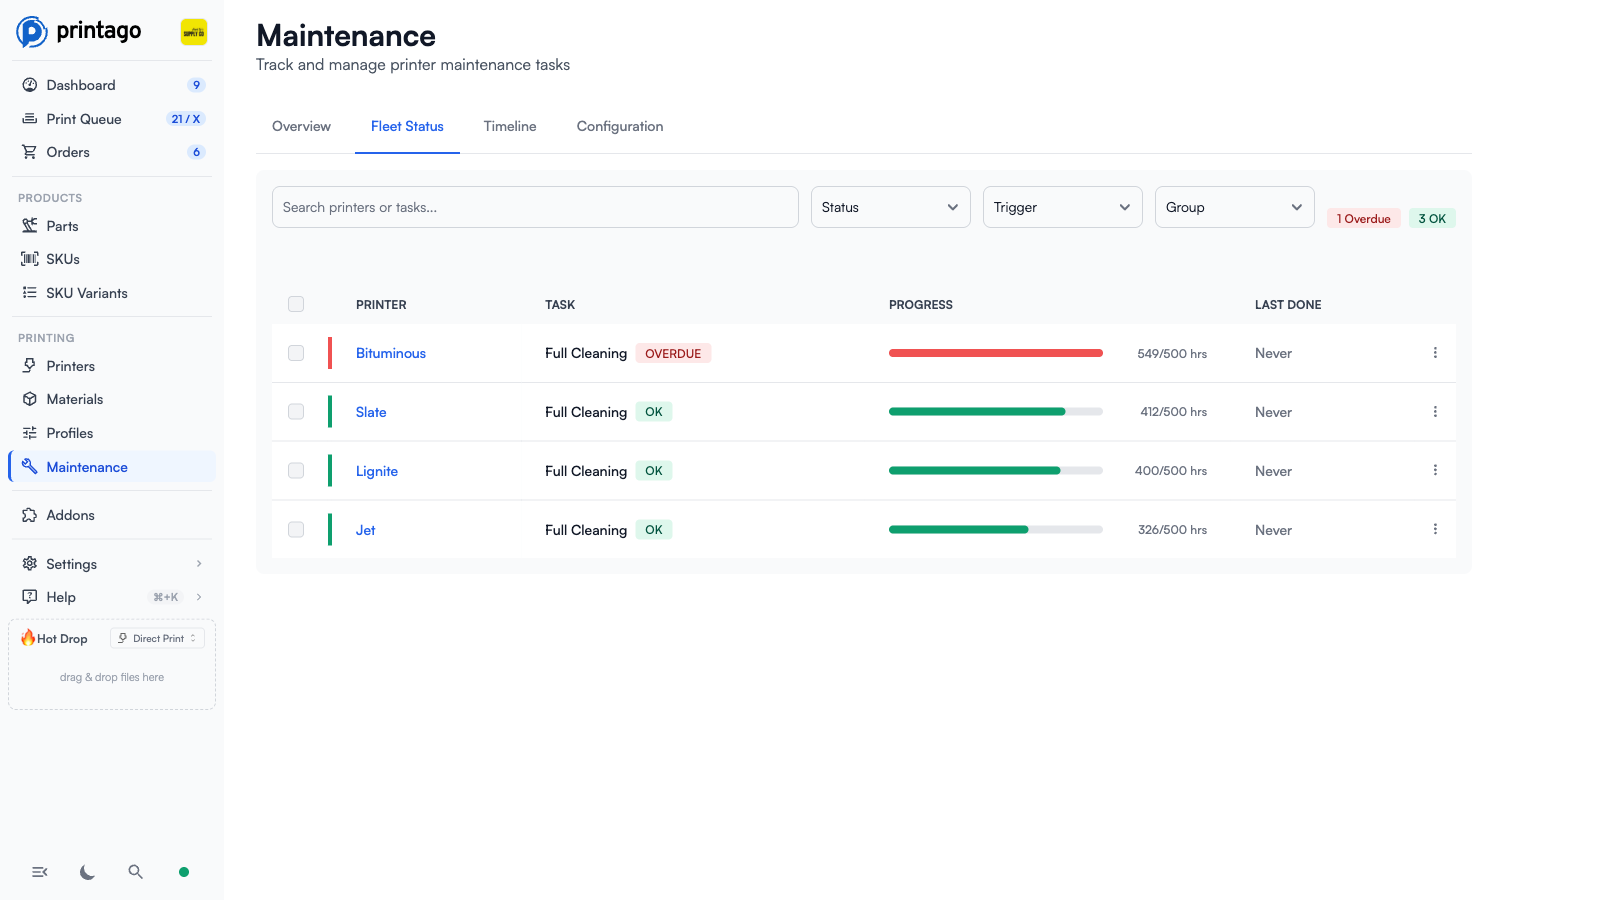
Task: Click the SKUs barcode icon
Action: point(30,259)
